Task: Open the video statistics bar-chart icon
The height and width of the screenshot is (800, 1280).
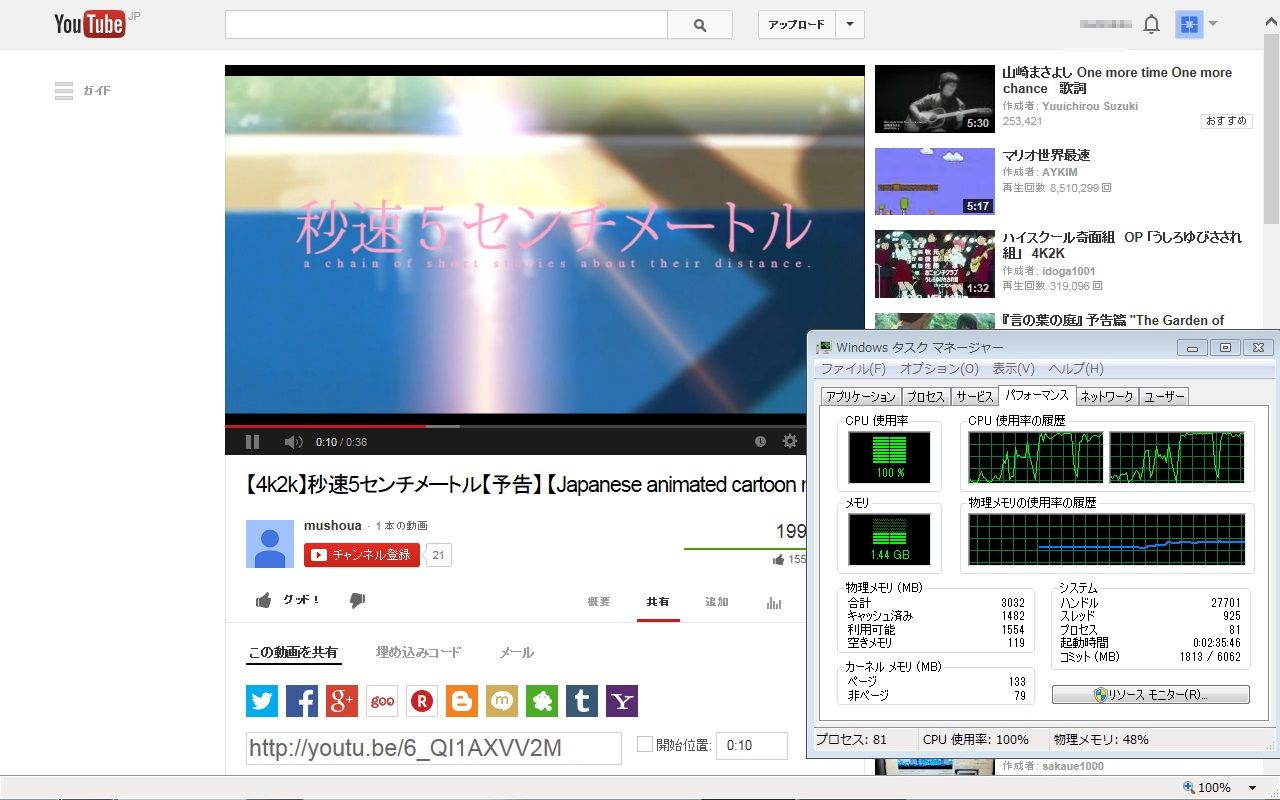Action: click(774, 602)
